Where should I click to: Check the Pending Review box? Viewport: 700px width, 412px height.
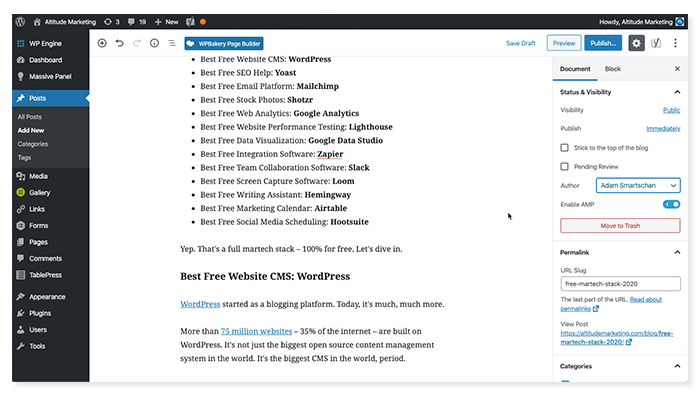pyautogui.click(x=564, y=166)
